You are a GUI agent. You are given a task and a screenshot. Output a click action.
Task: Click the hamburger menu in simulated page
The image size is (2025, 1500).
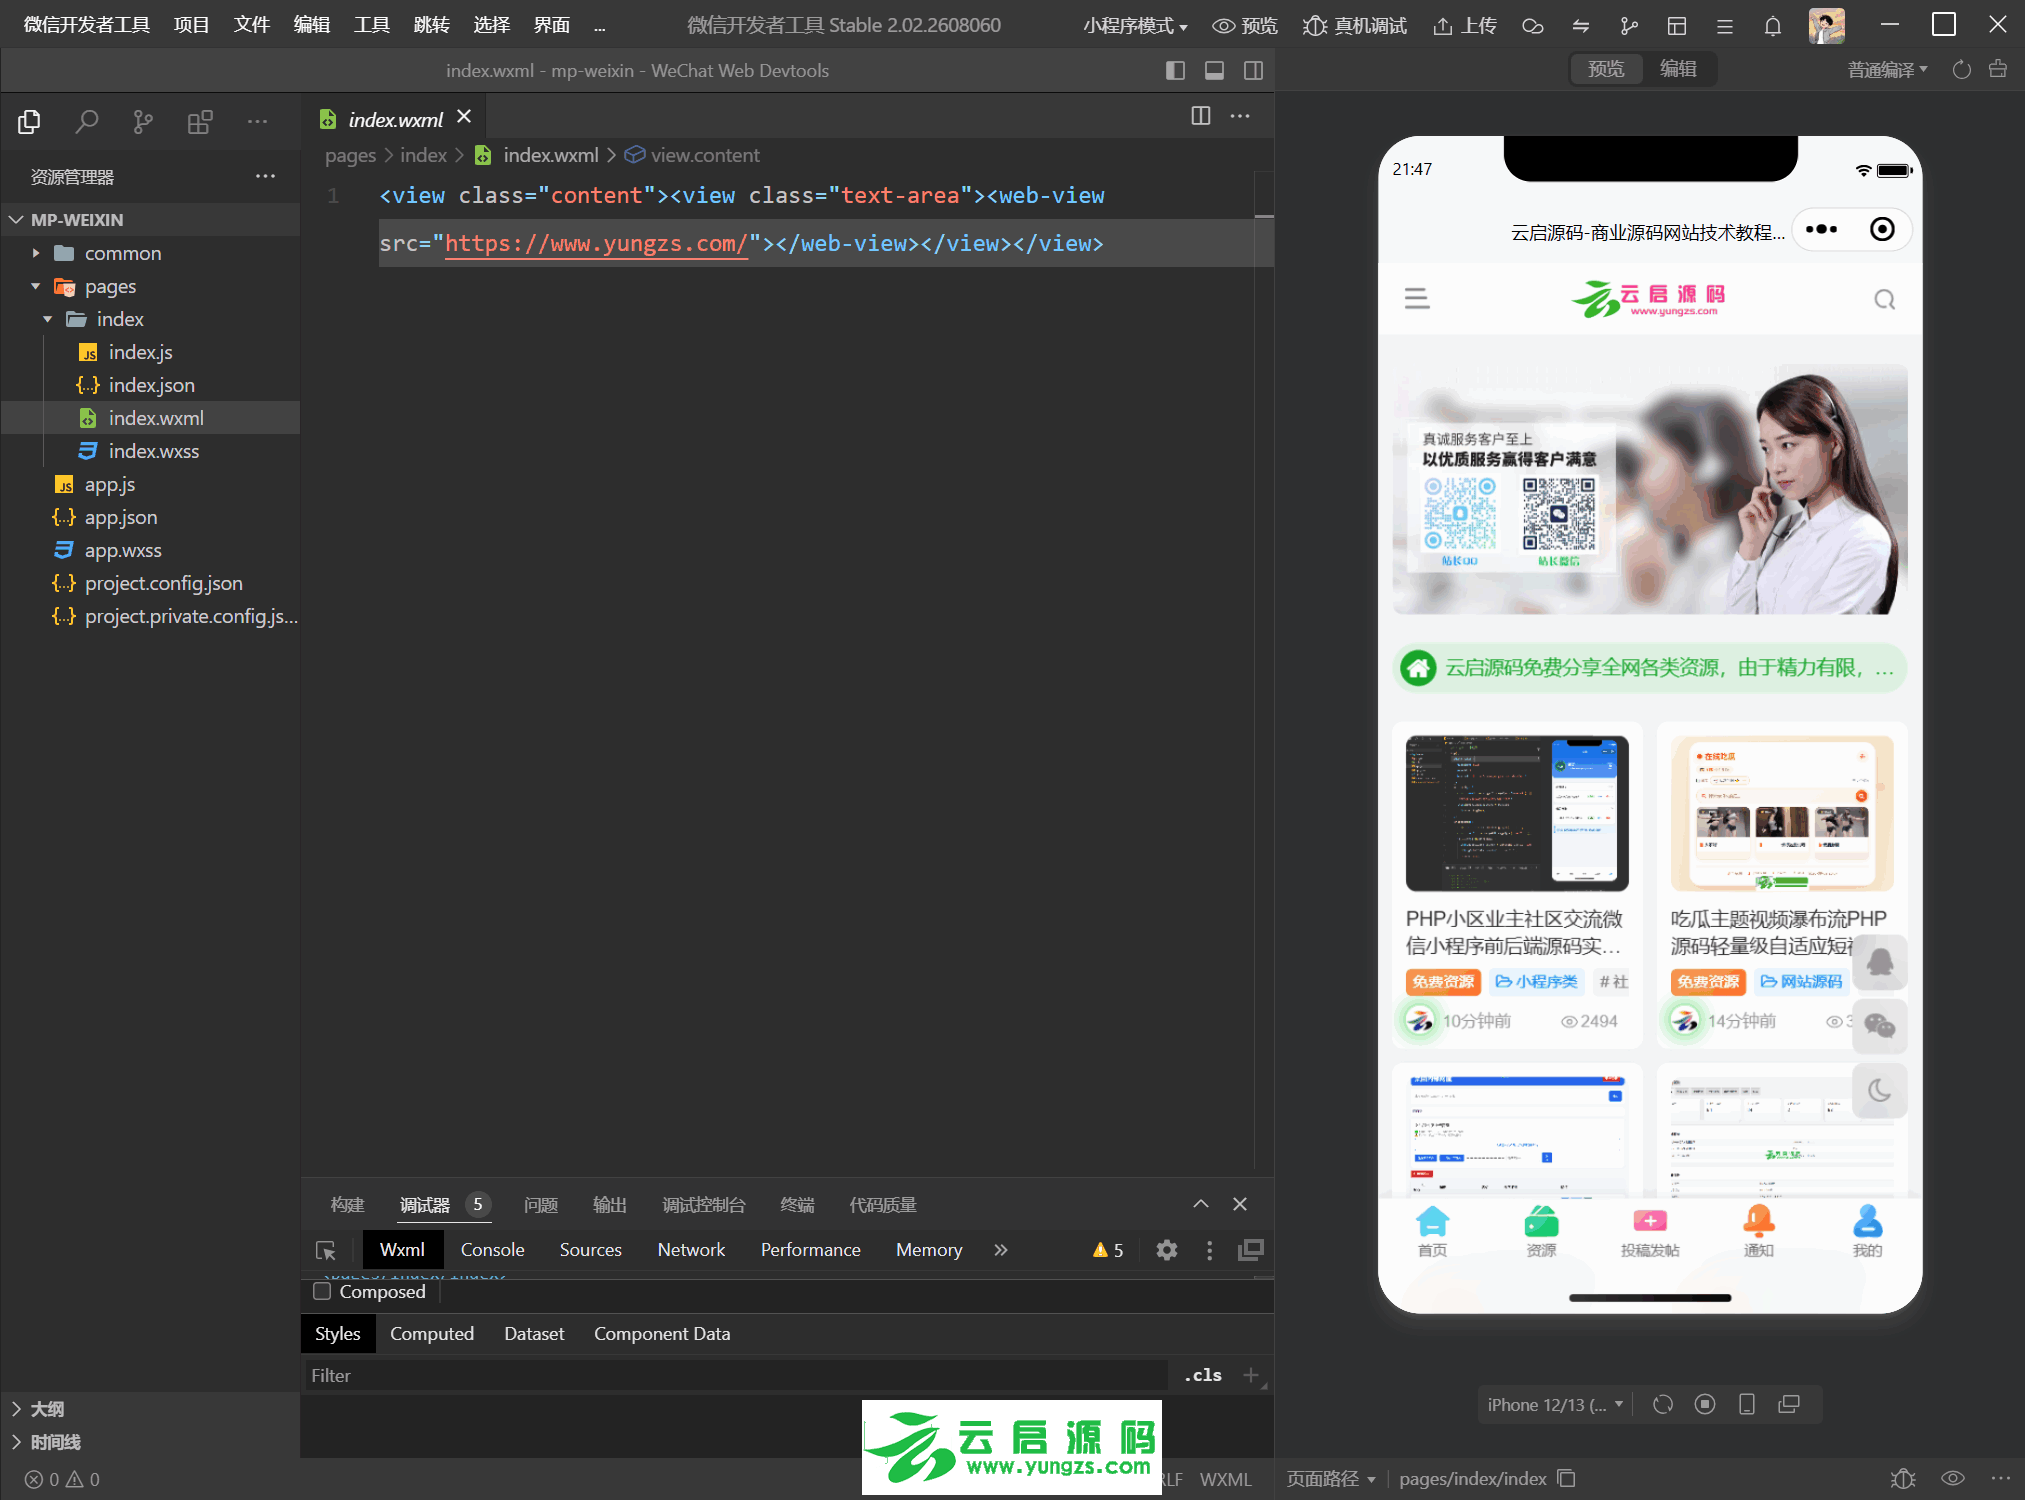[1417, 298]
